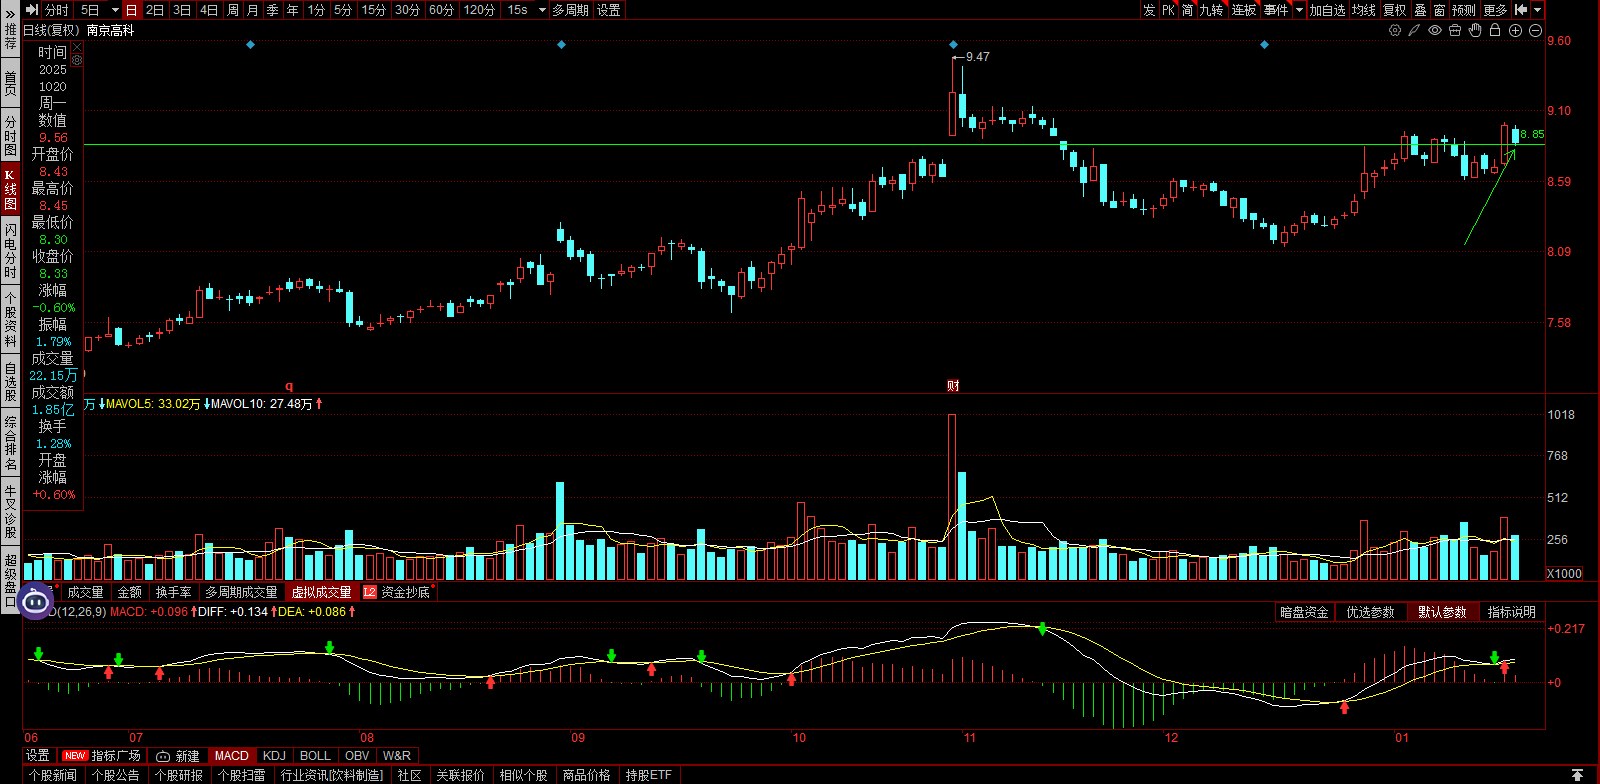Screen dimensions: 1600x784
Task: Open 指标广场 indicator plaza
Action: [103, 756]
